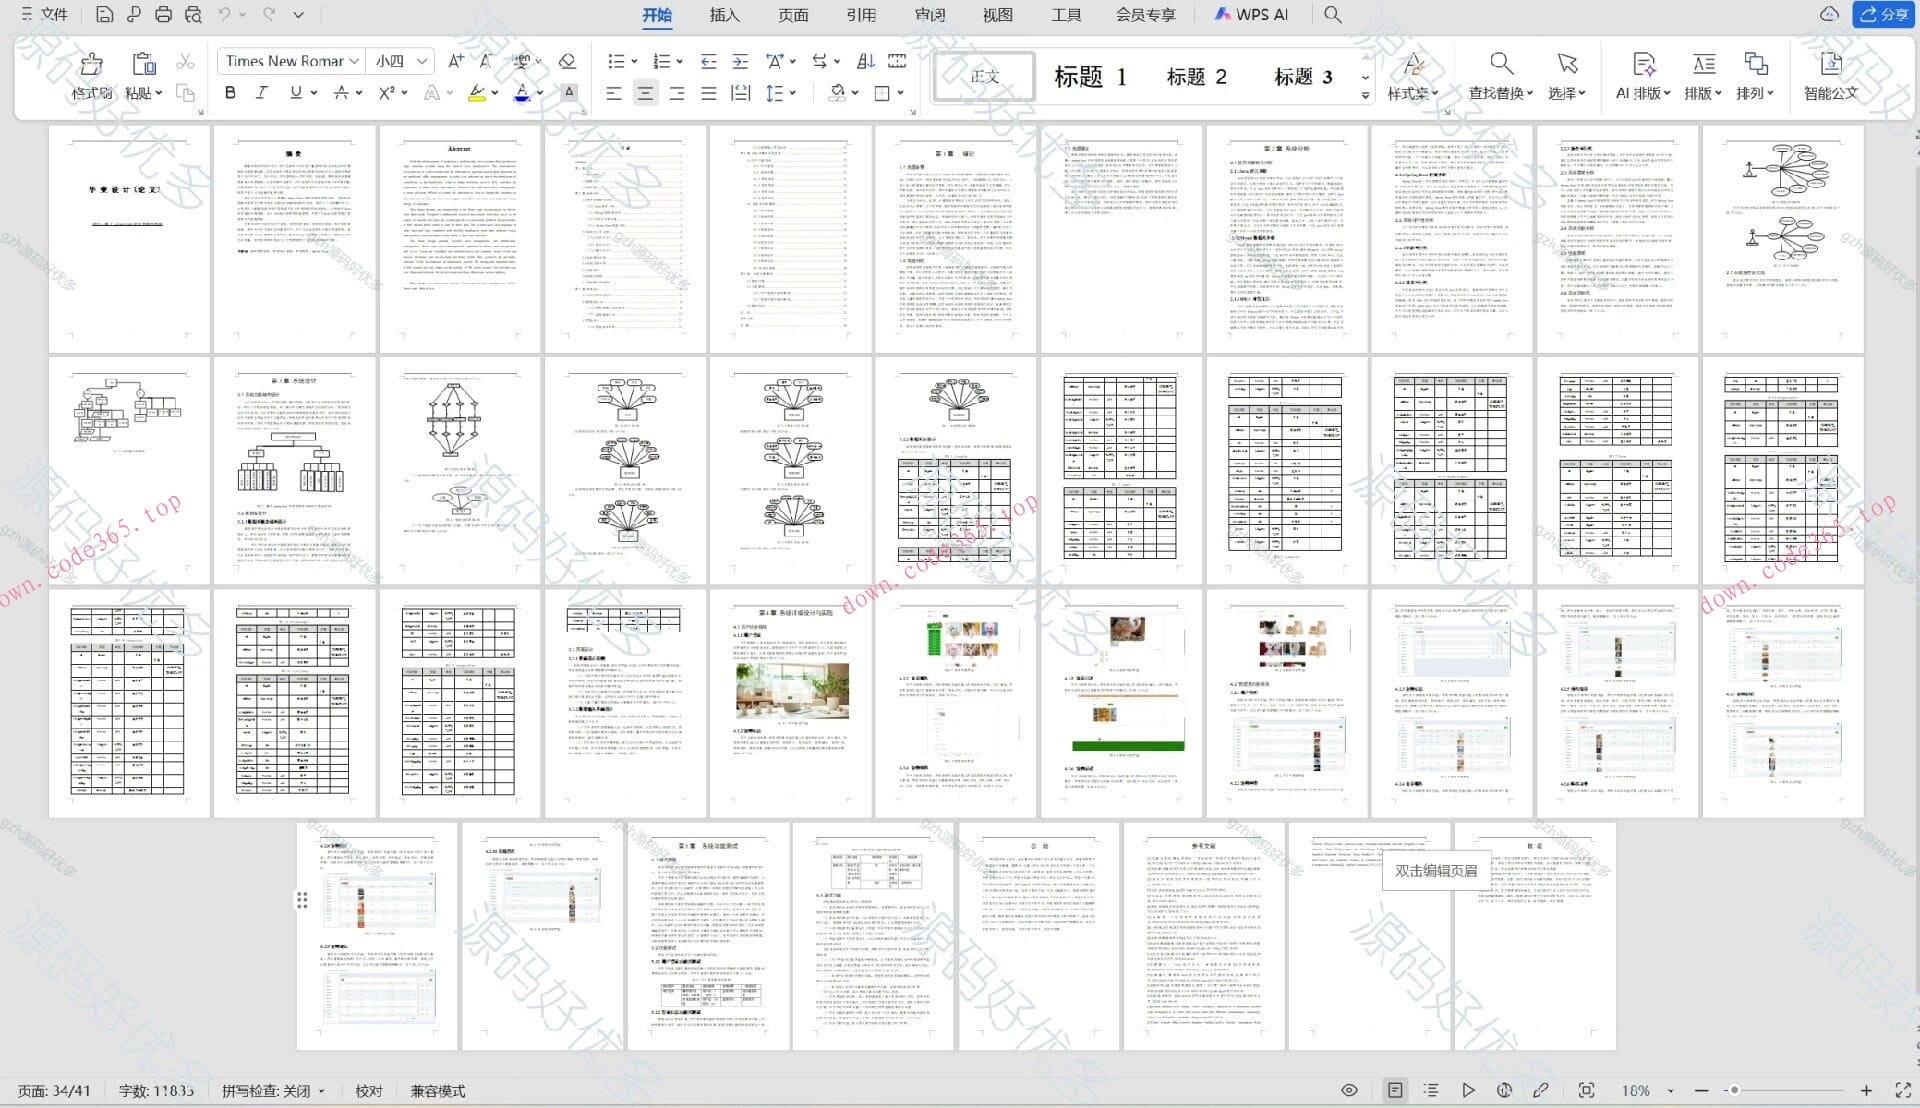Open the font size dropdown
The width and height of the screenshot is (1920, 1108).
[422, 61]
